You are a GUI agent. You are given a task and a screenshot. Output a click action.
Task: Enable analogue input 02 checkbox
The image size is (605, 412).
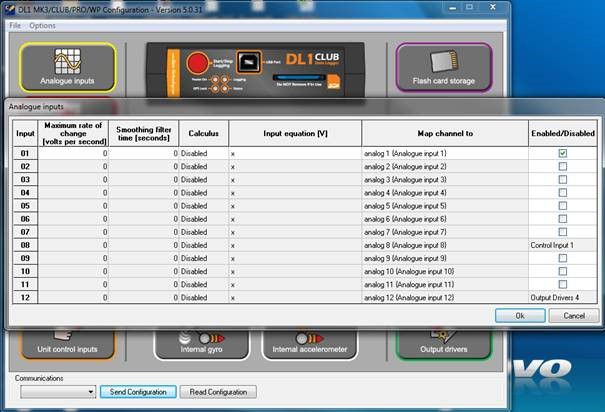563,166
